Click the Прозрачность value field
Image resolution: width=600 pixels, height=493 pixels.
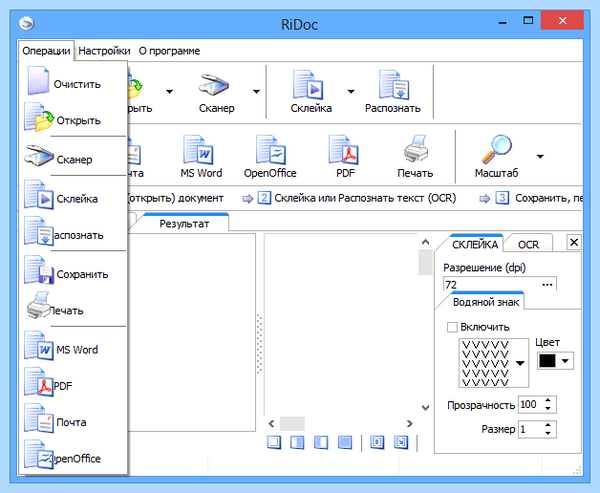pyautogui.click(x=530, y=405)
